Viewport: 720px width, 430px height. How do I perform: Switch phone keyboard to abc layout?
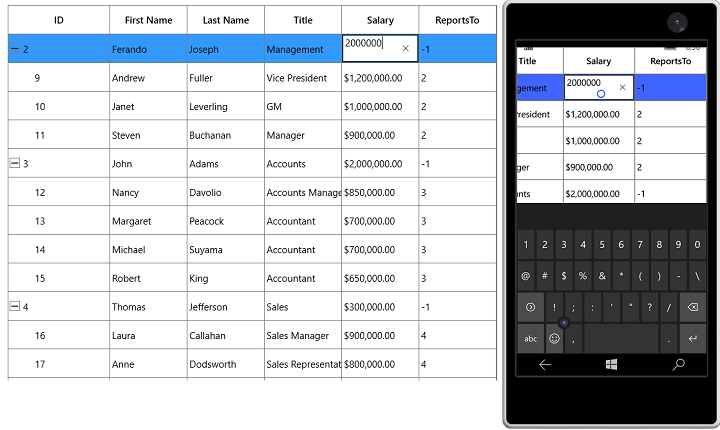tap(530, 339)
